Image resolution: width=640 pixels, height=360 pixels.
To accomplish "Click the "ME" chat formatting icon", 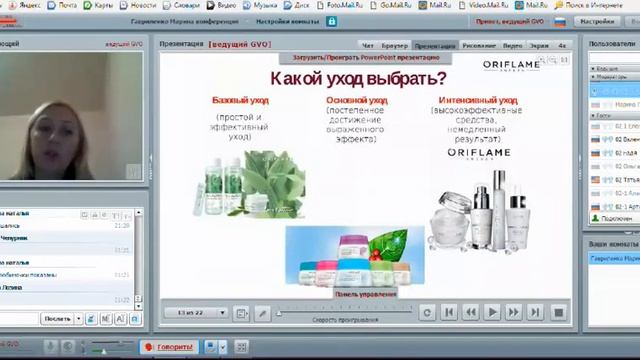I will pyautogui.click(x=106, y=319).
